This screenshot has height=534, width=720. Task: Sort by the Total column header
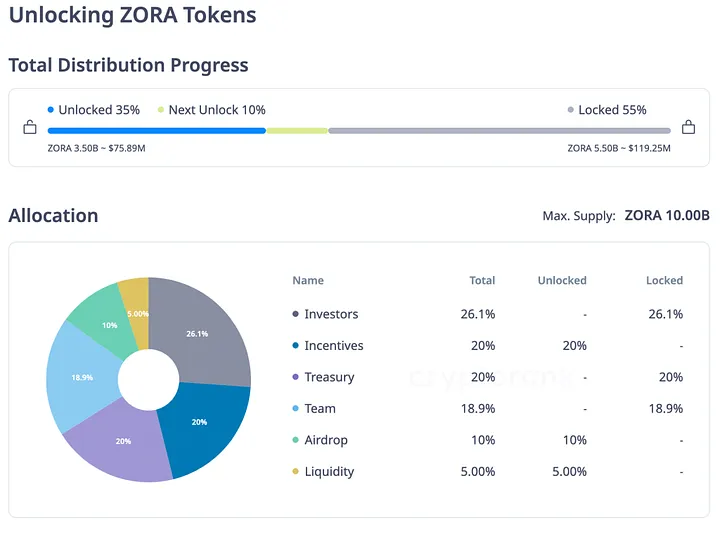click(482, 281)
